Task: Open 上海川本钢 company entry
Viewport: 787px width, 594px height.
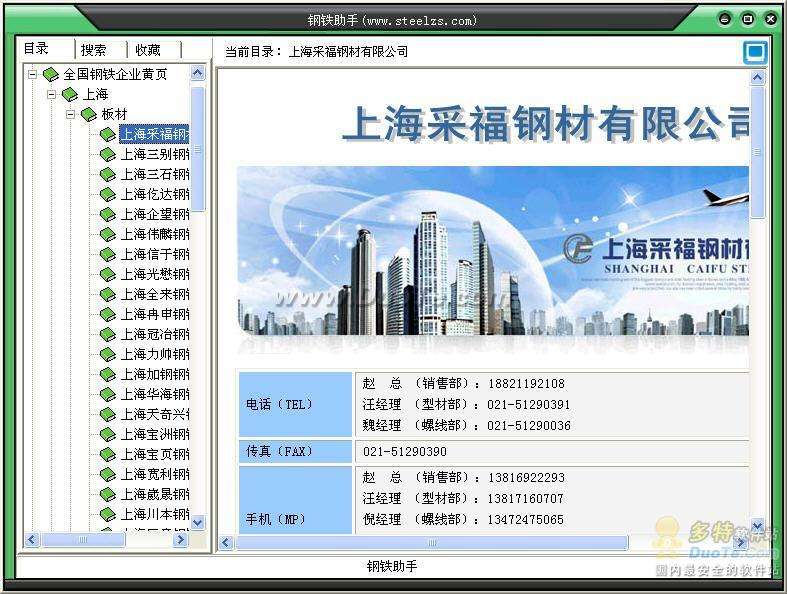Action: click(x=155, y=515)
